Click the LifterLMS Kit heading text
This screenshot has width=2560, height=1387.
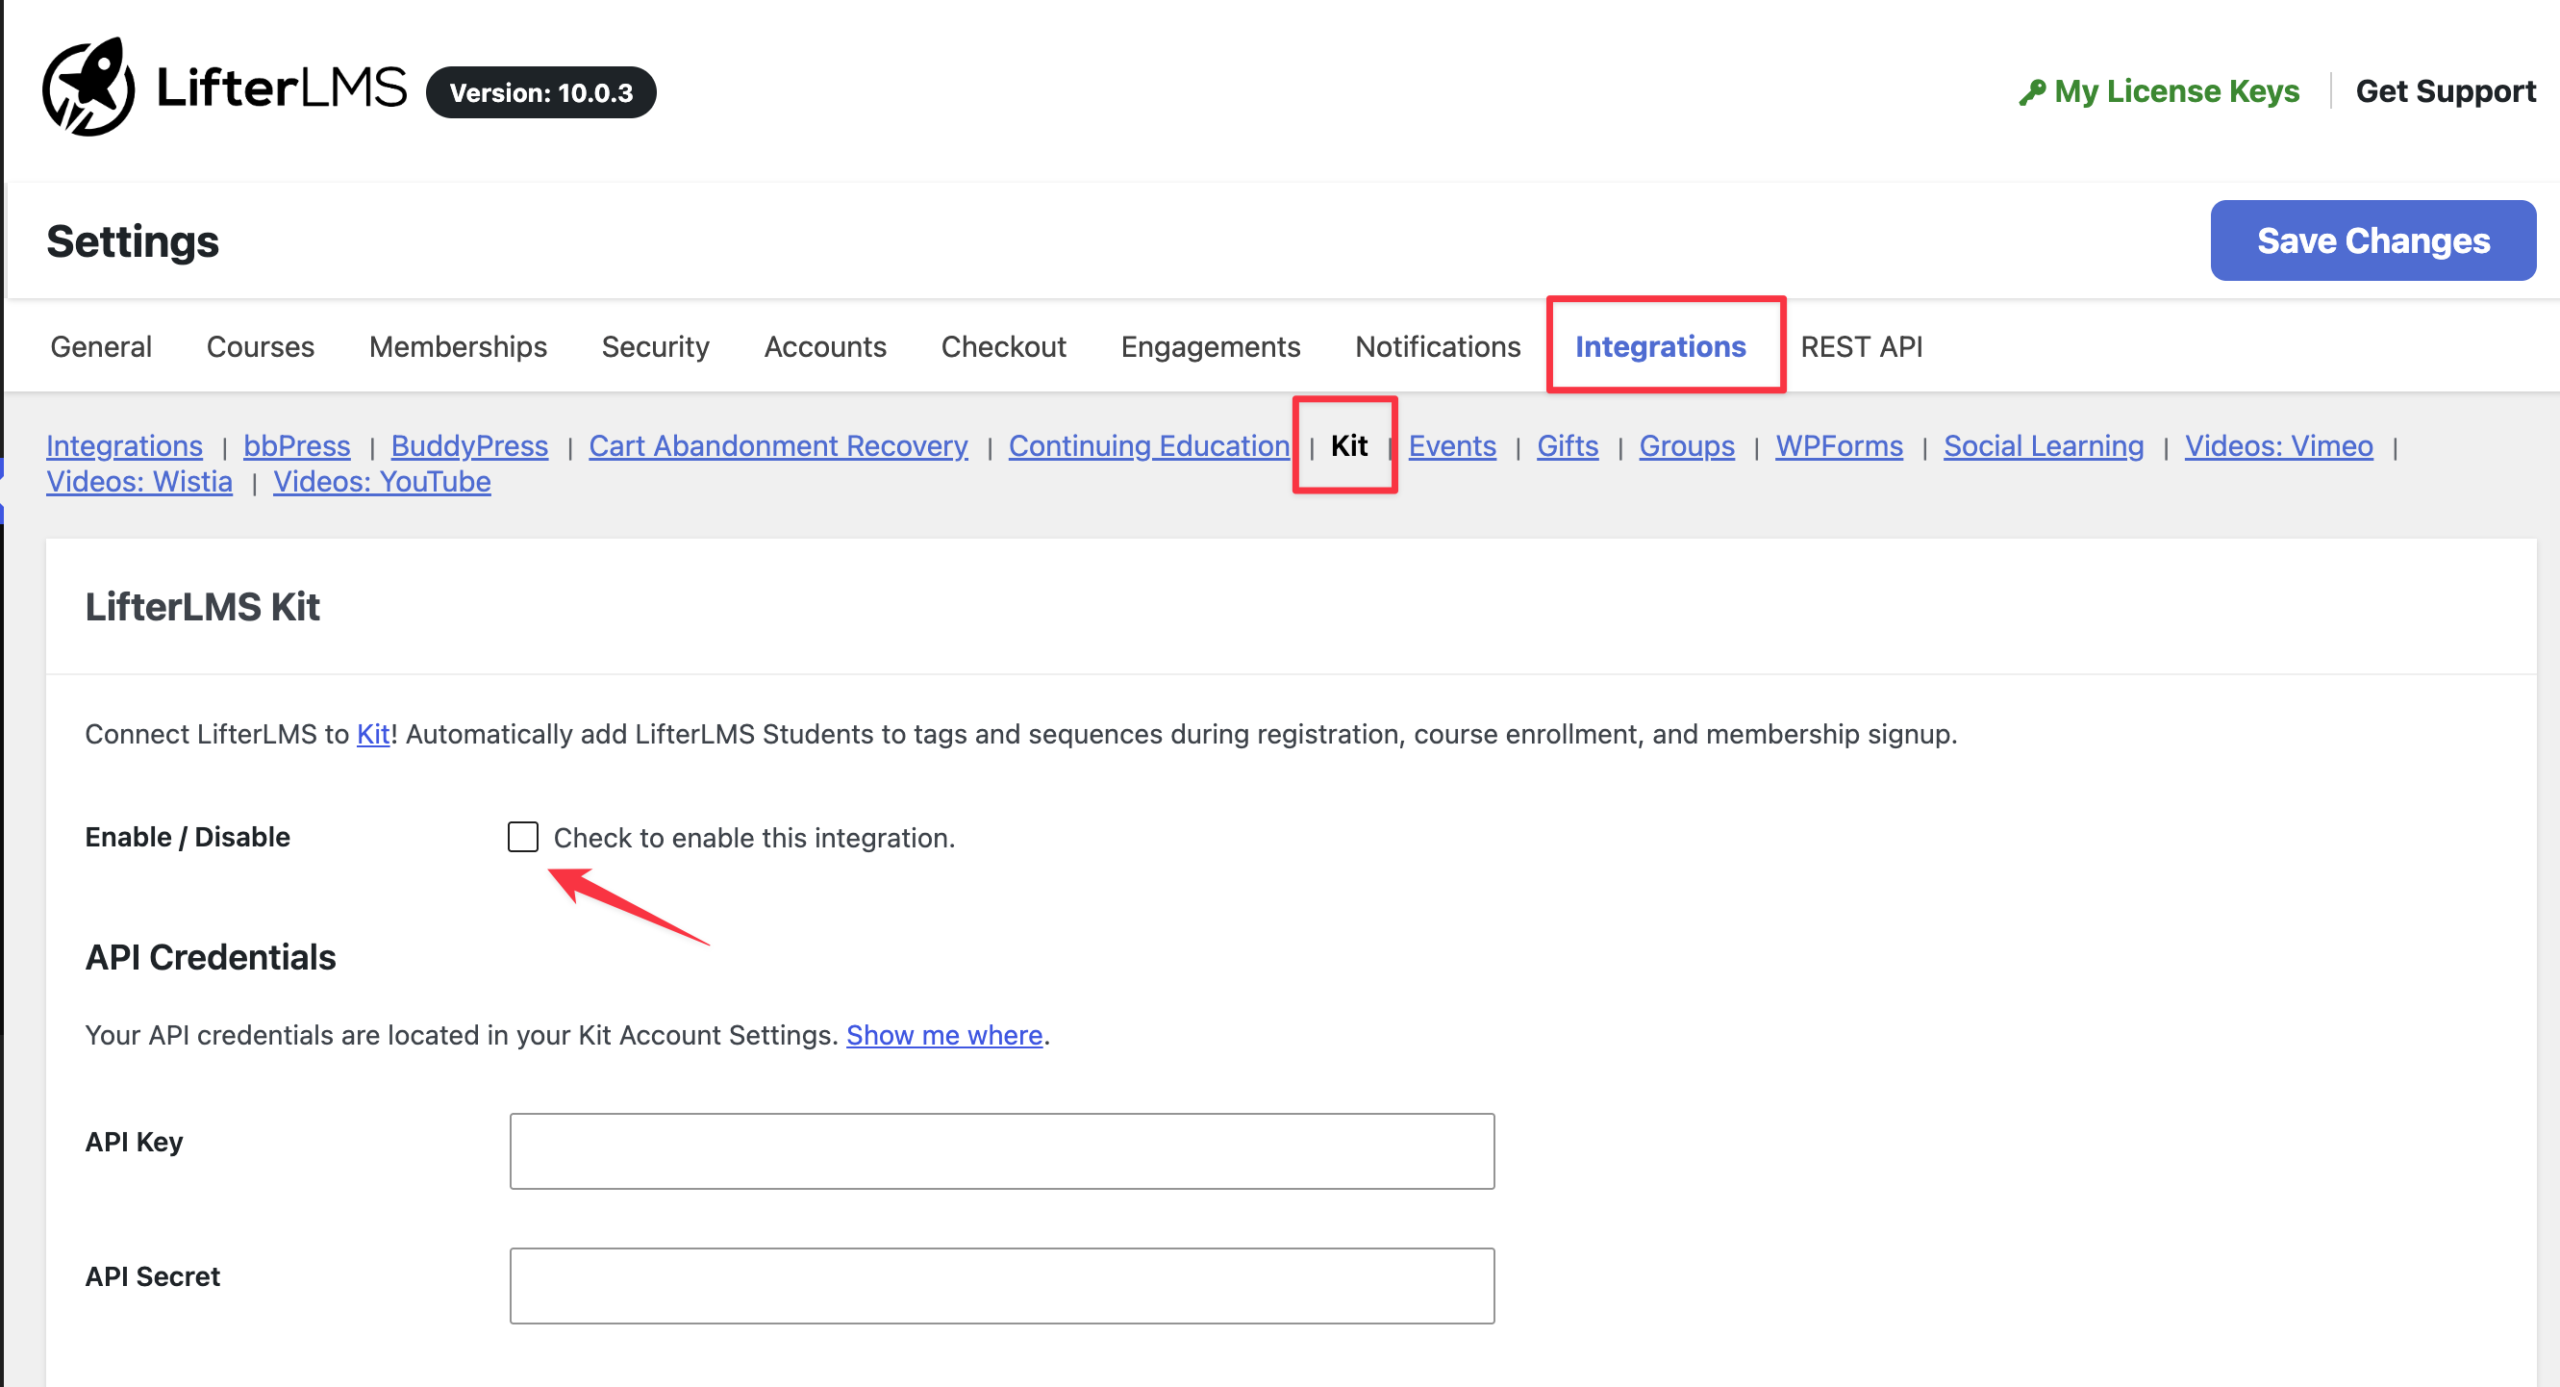pyautogui.click(x=202, y=606)
